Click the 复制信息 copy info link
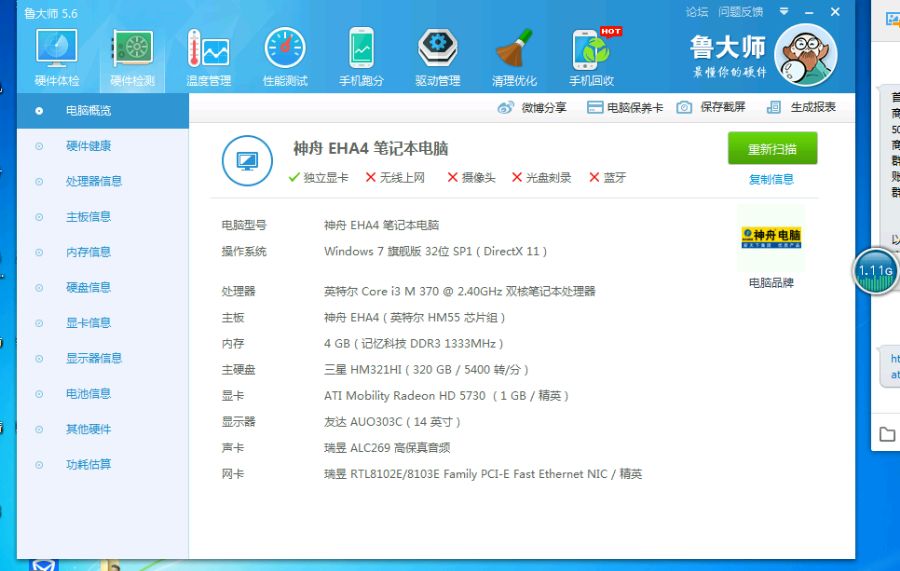Screen dimensions: 900x571 771,180
